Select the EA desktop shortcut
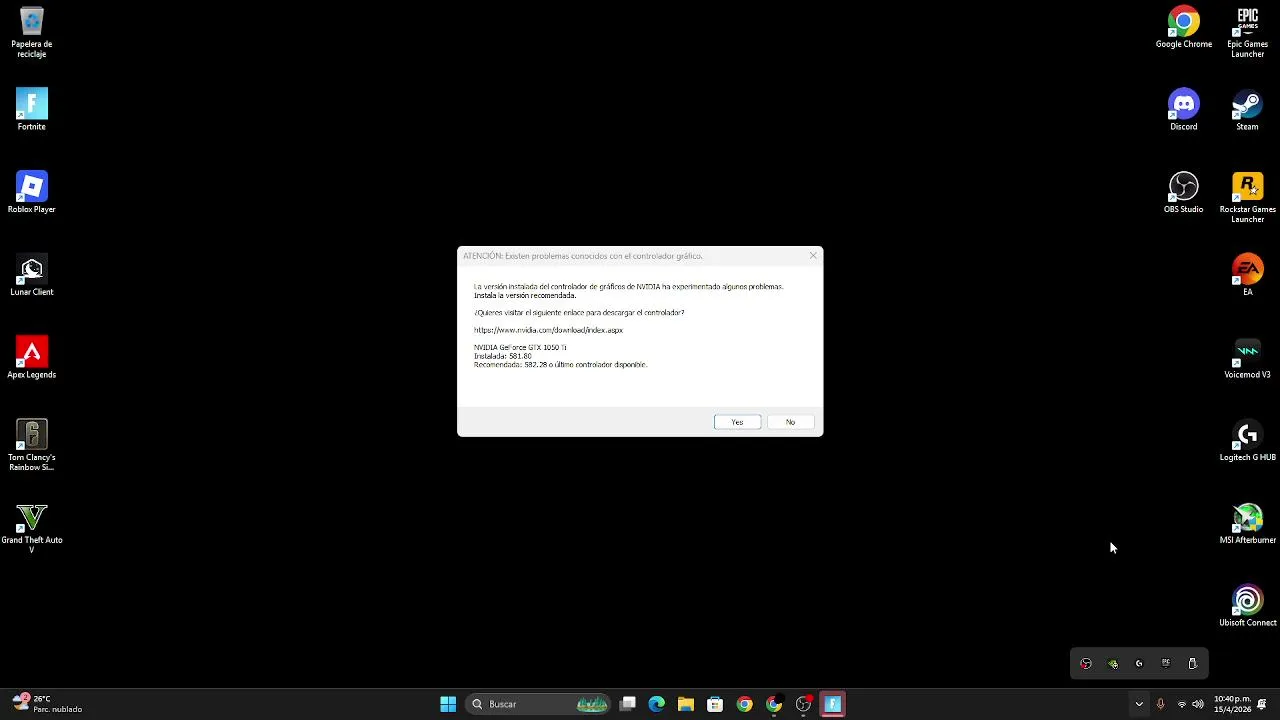The height and width of the screenshot is (720, 1280). (1248, 275)
